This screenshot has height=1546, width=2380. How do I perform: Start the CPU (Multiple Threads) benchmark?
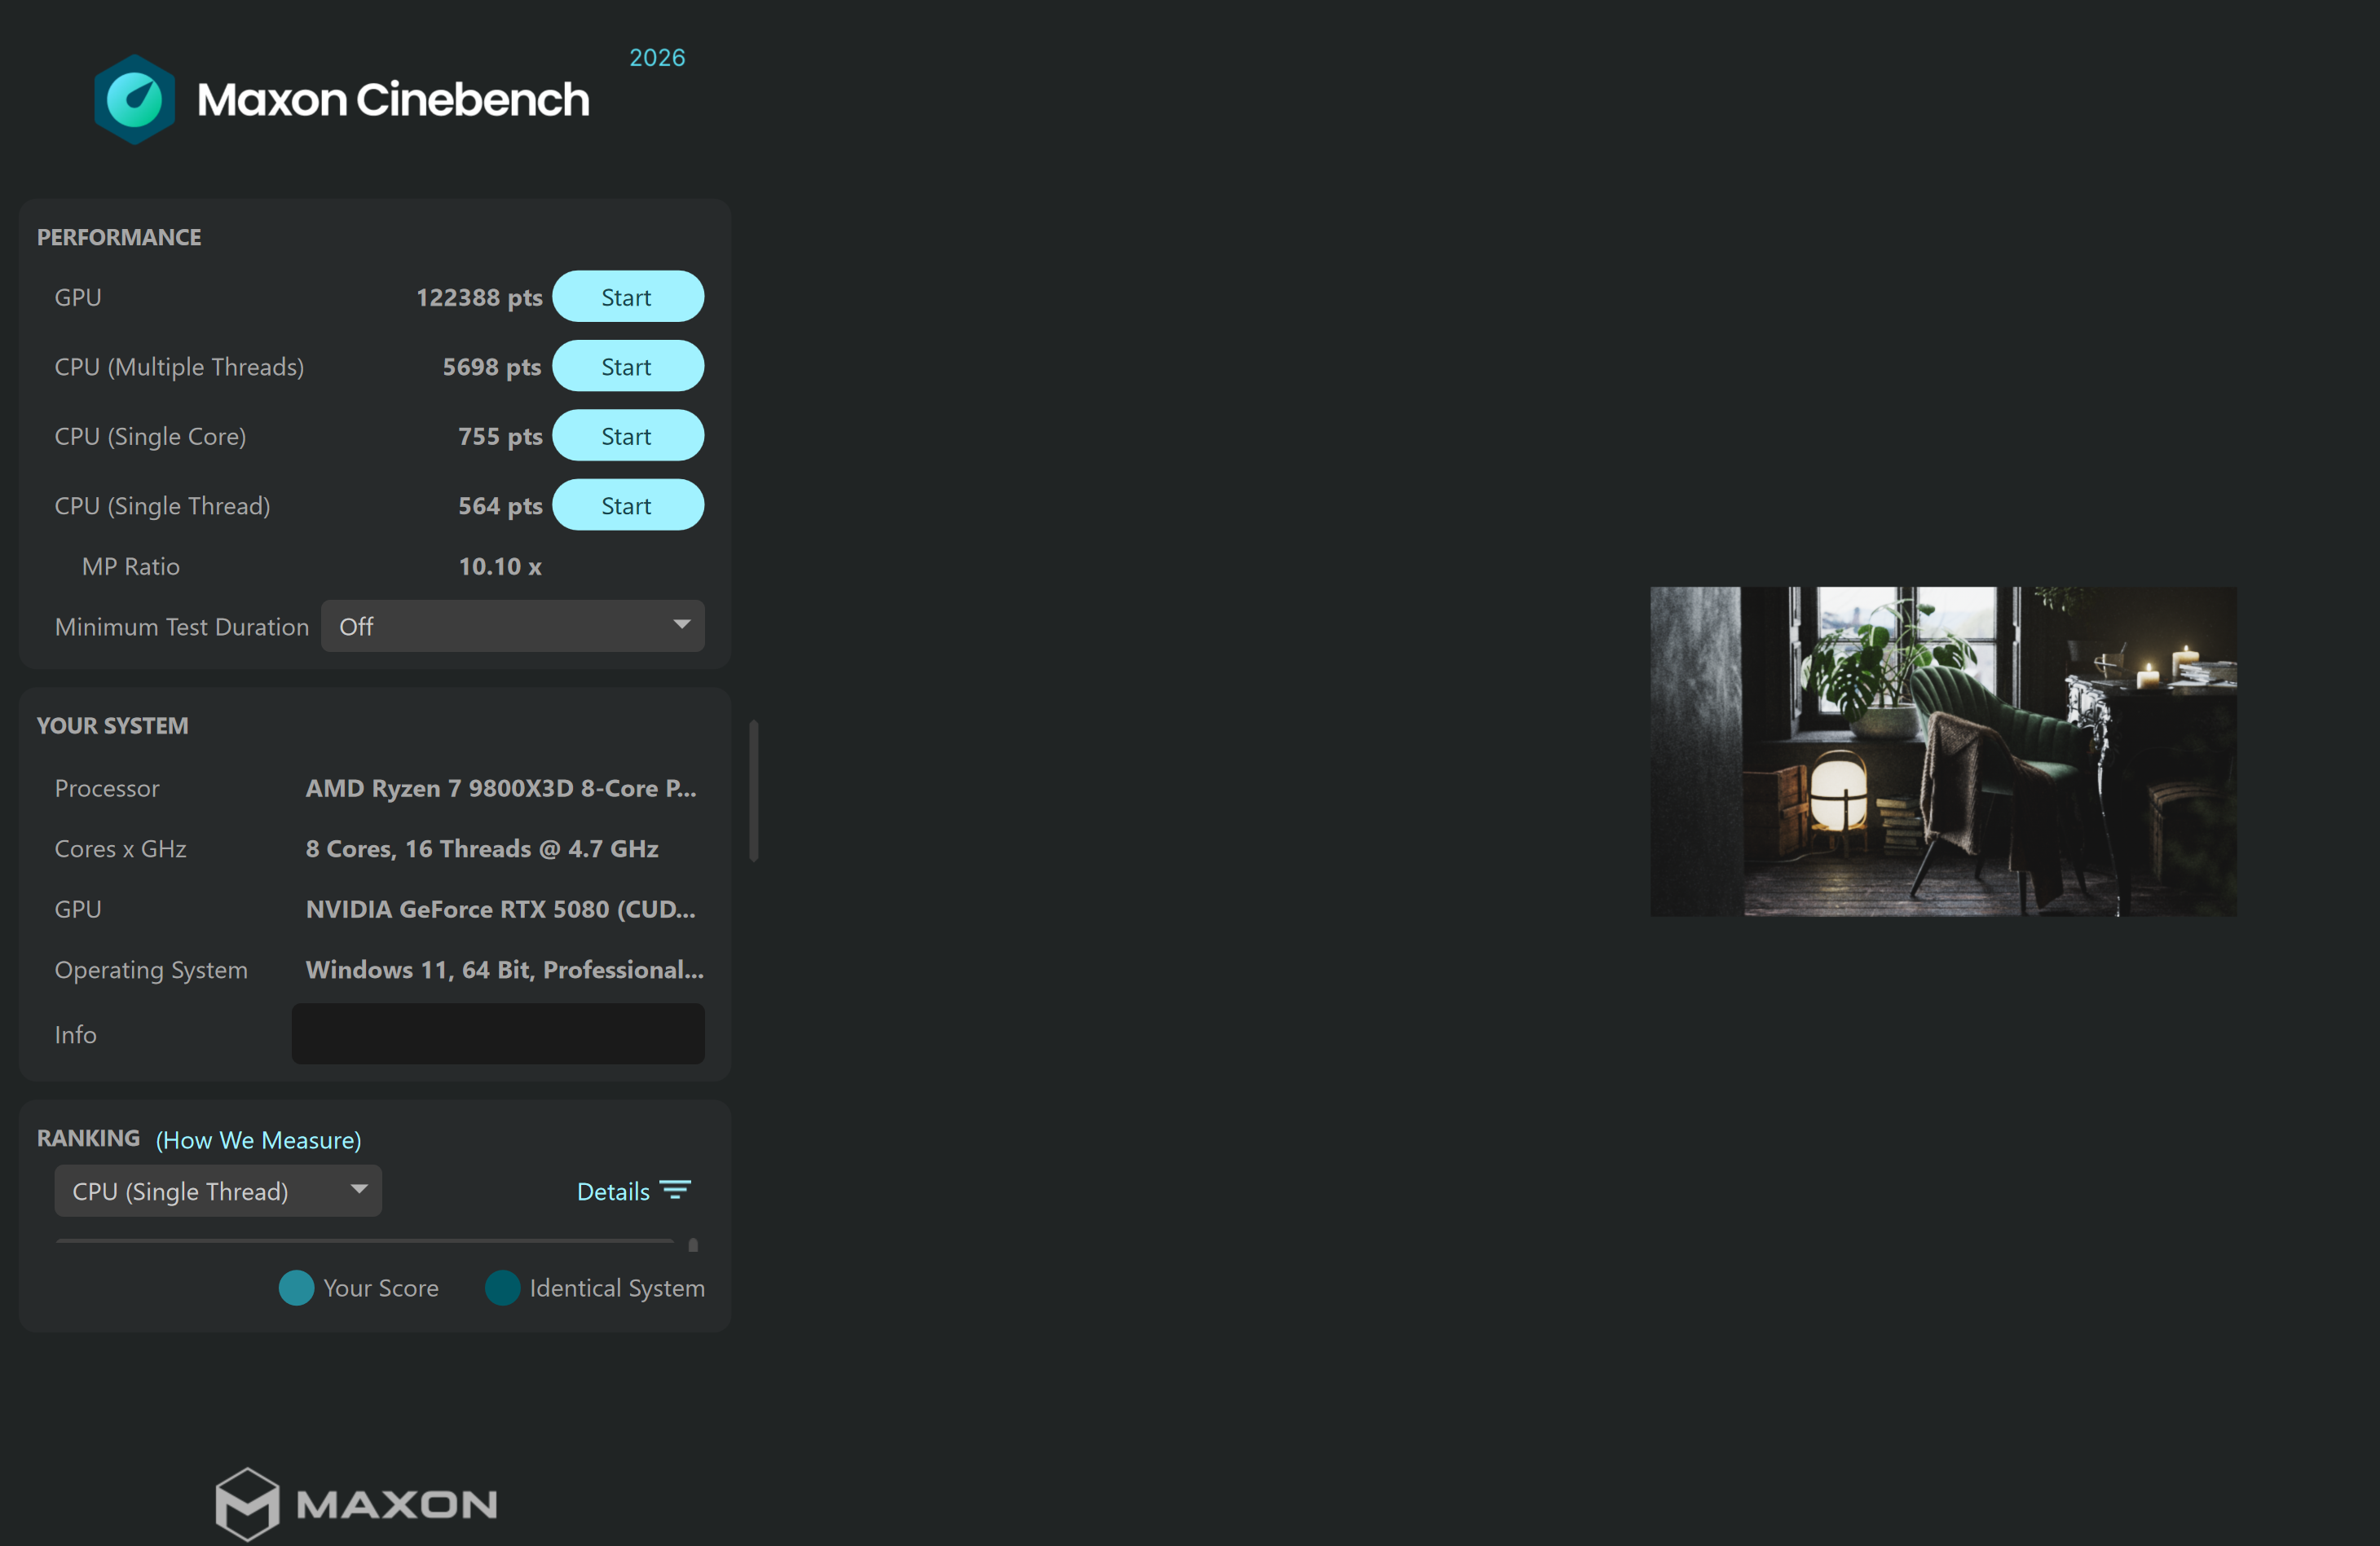(628, 366)
